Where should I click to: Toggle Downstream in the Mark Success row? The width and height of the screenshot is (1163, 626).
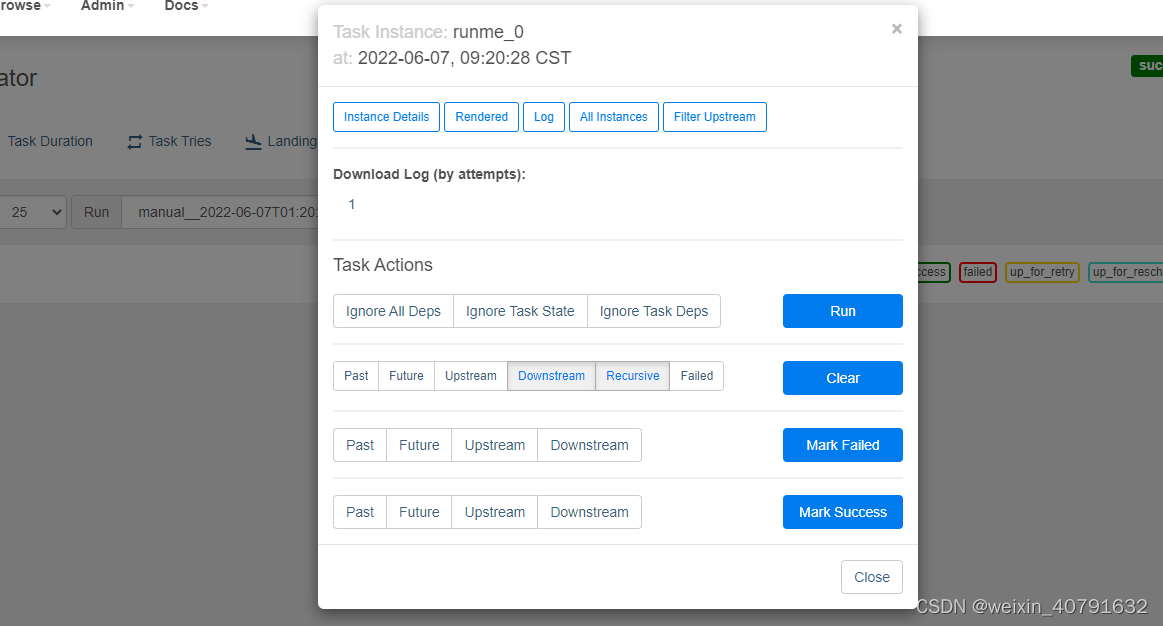590,512
